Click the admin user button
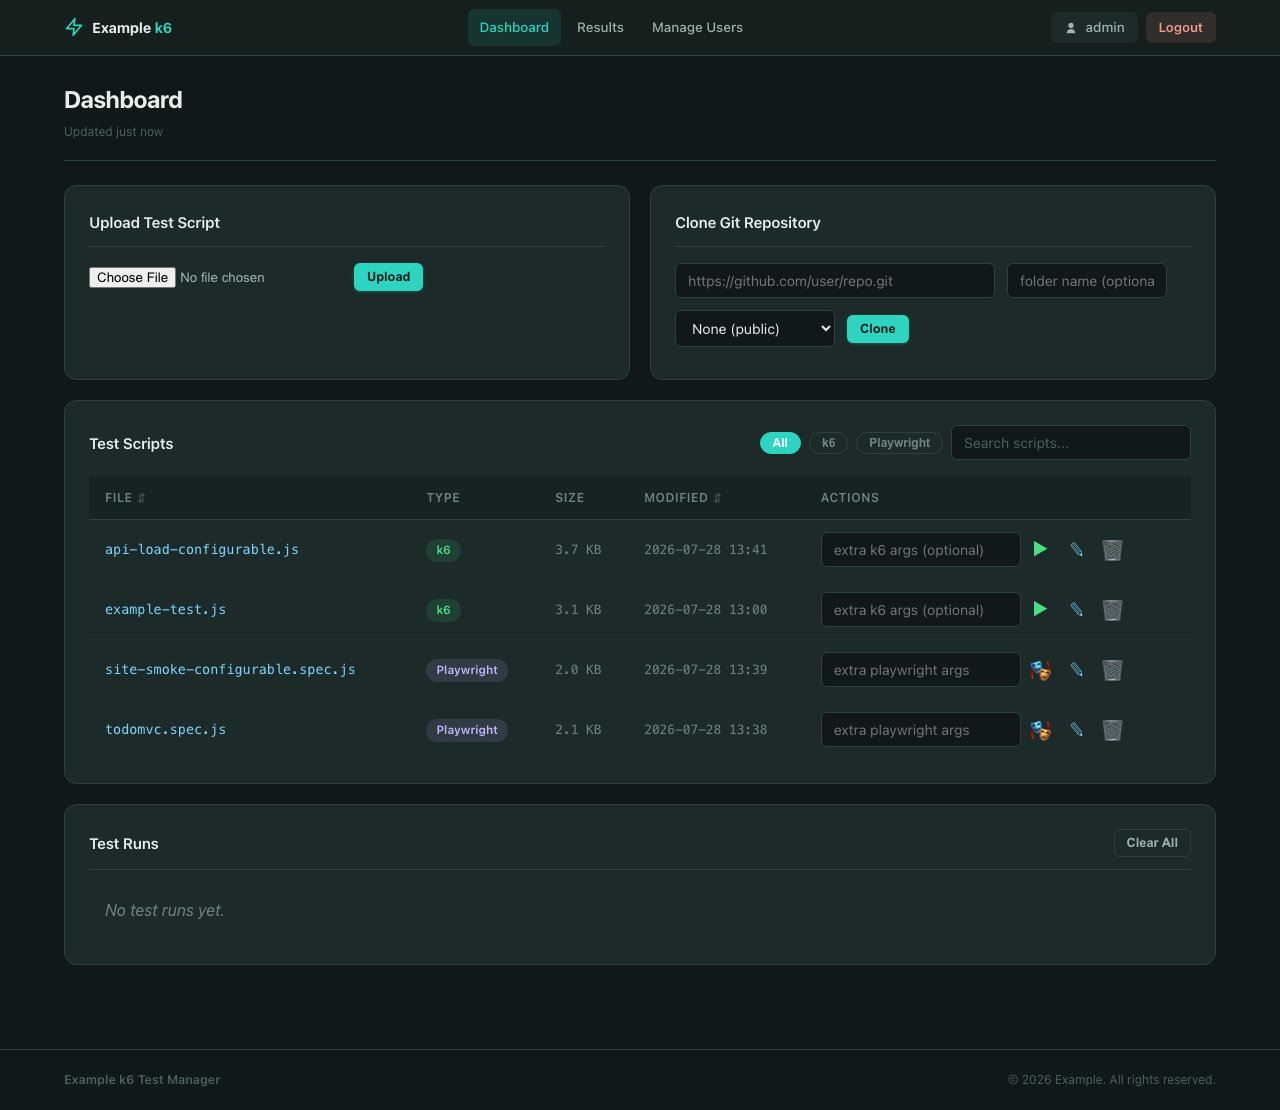The height and width of the screenshot is (1110, 1280). click(1094, 27)
